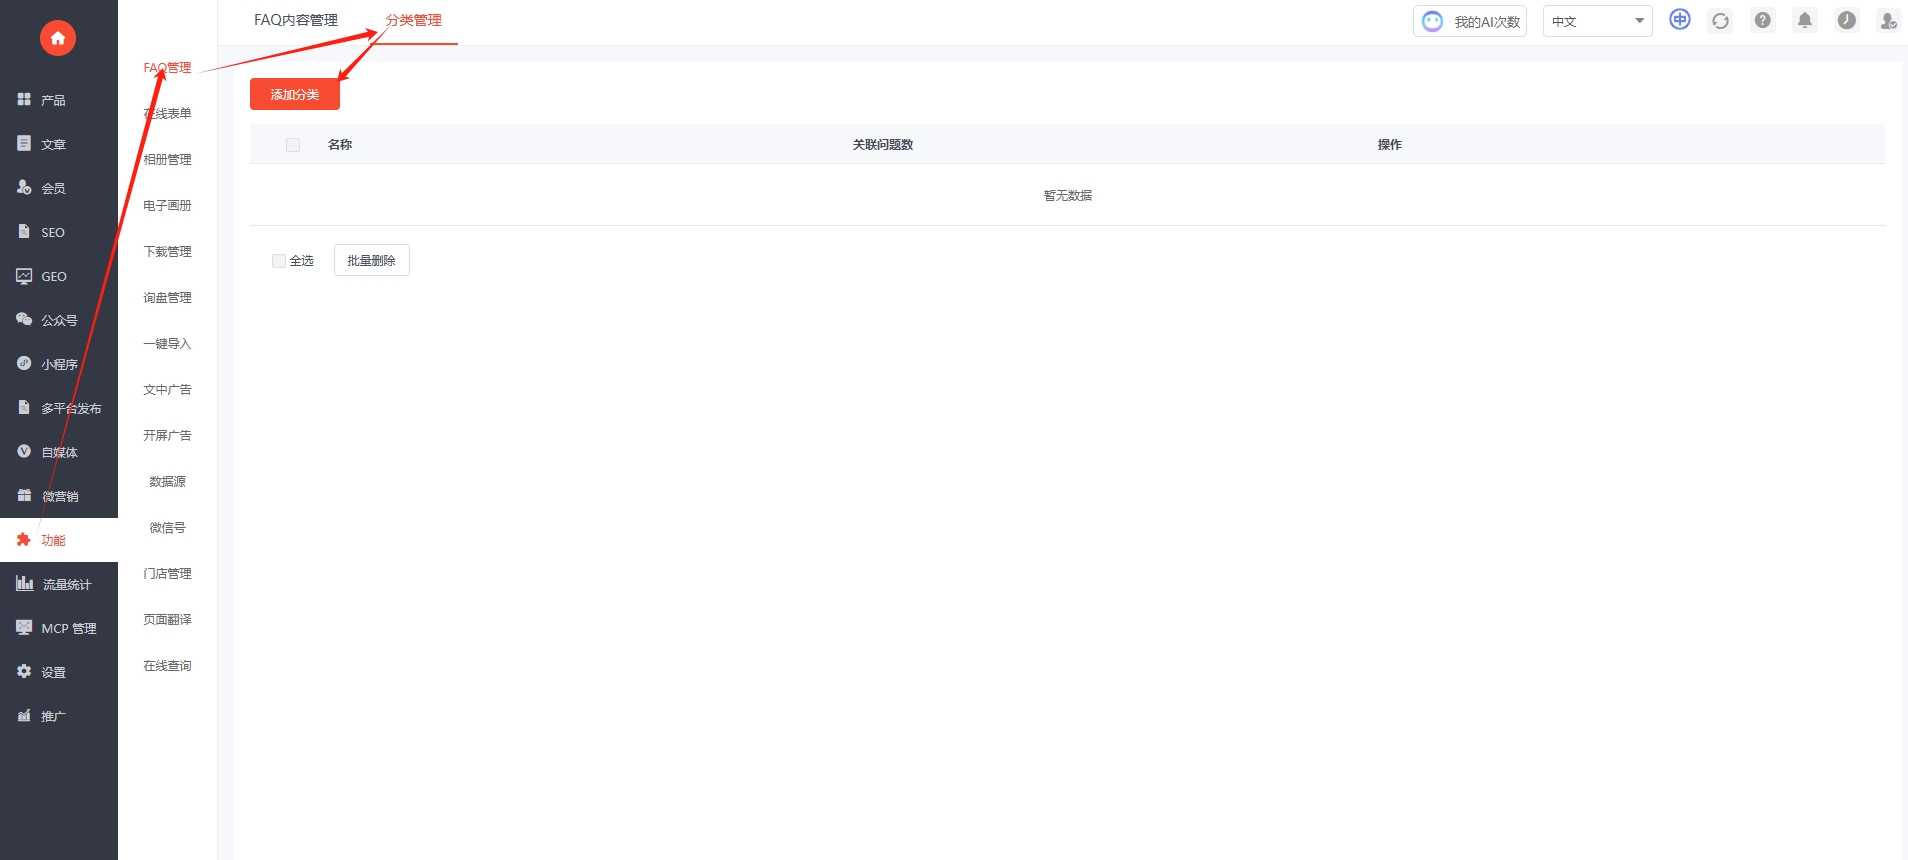Click the user account icon
This screenshot has height=860, width=1908.
[x=1889, y=21]
